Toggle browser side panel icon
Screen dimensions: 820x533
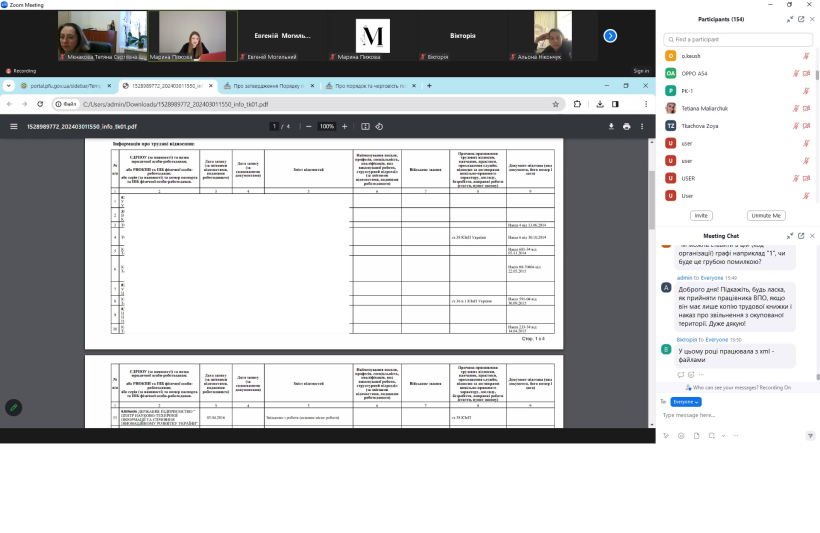pyautogui.click(x=616, y=104)
